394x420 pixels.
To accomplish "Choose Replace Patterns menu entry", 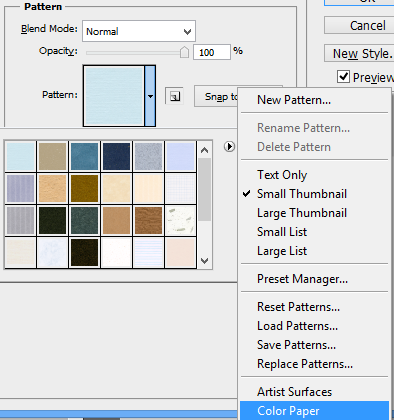I will click(x=314, y=364).
